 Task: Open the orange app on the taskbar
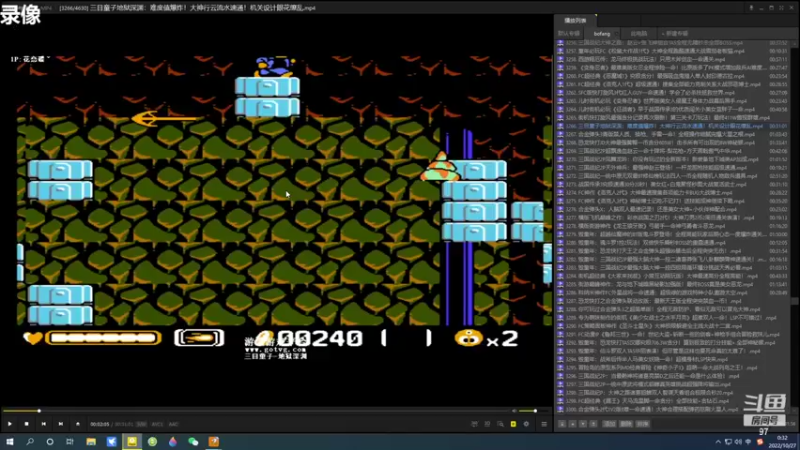tap(214, 441)
